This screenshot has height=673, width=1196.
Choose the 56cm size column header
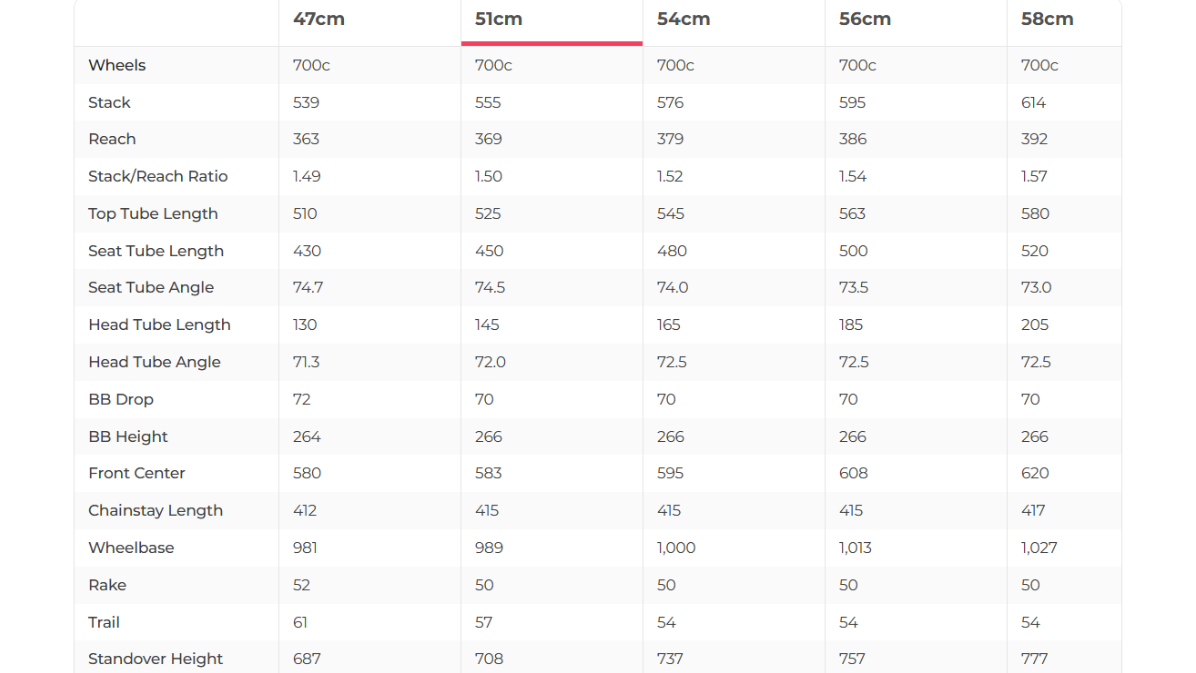point(865,19)
